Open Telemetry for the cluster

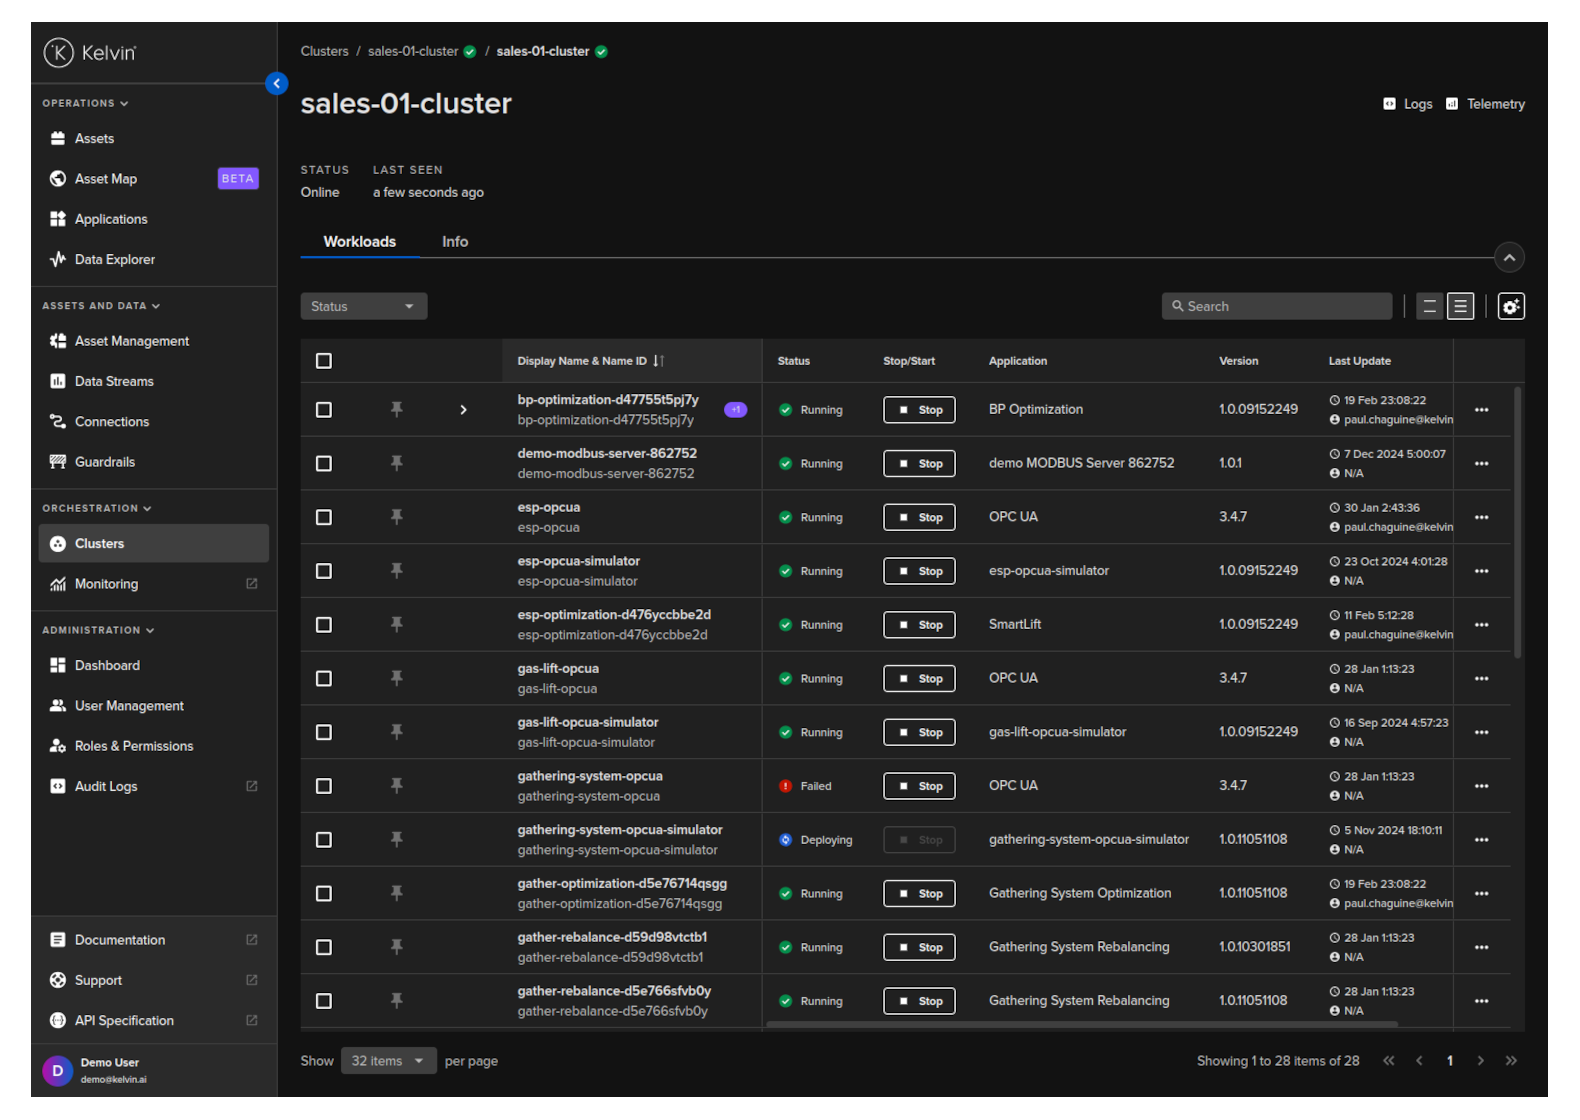(x=1485, y=104)
